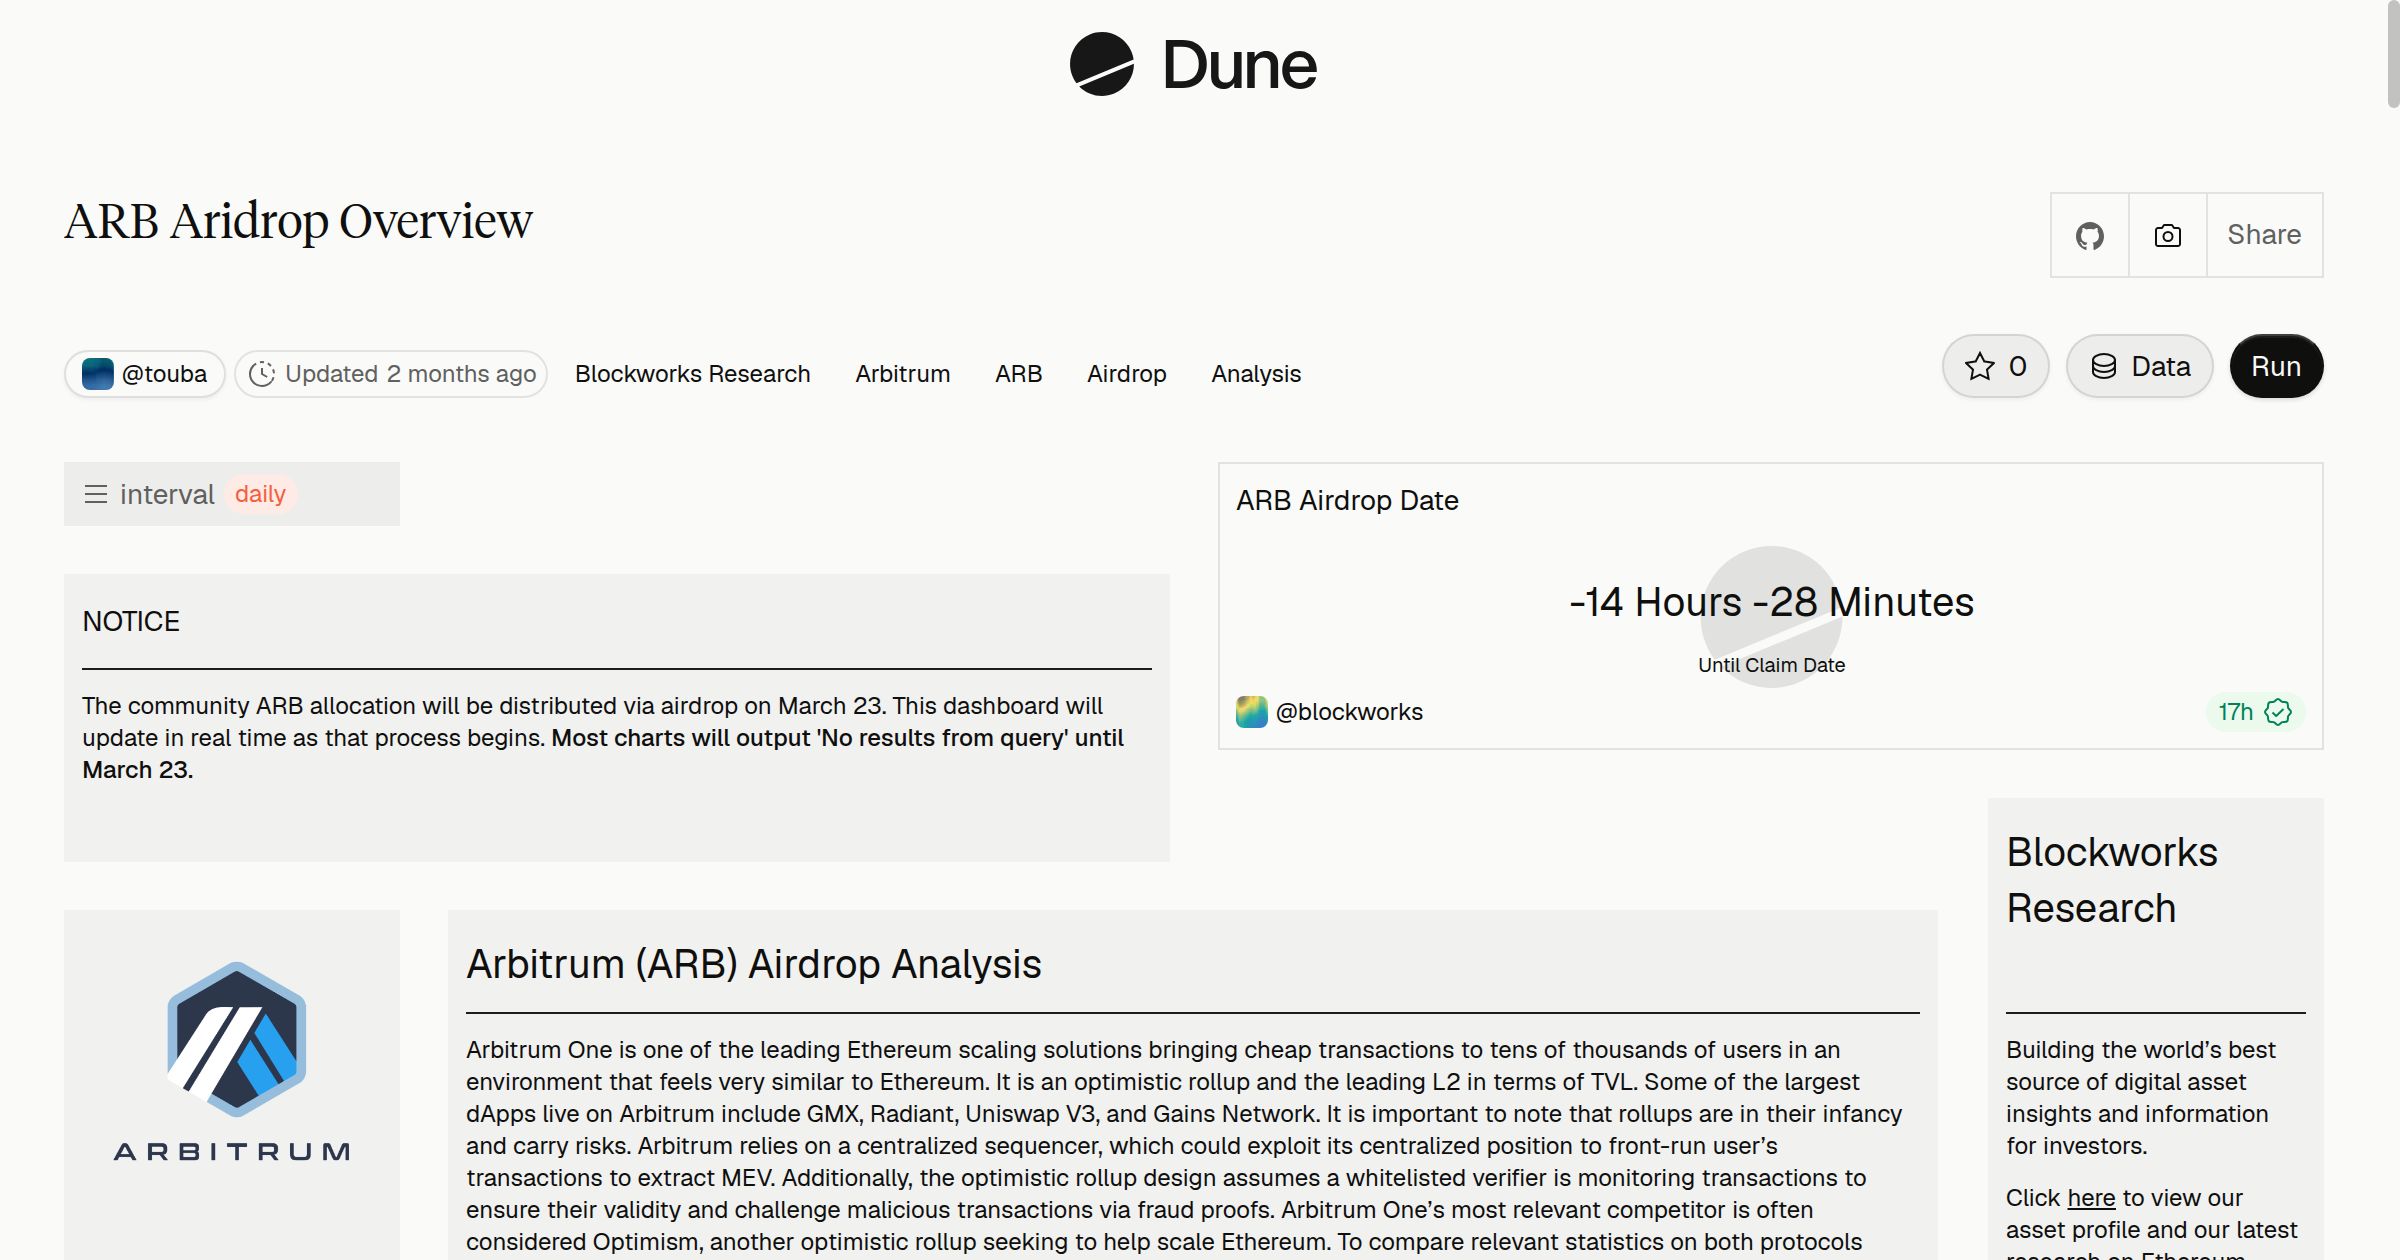Screen dimensions: 2400x1260
Task: Select the Airdrop tag
Action: [1126, 374]
